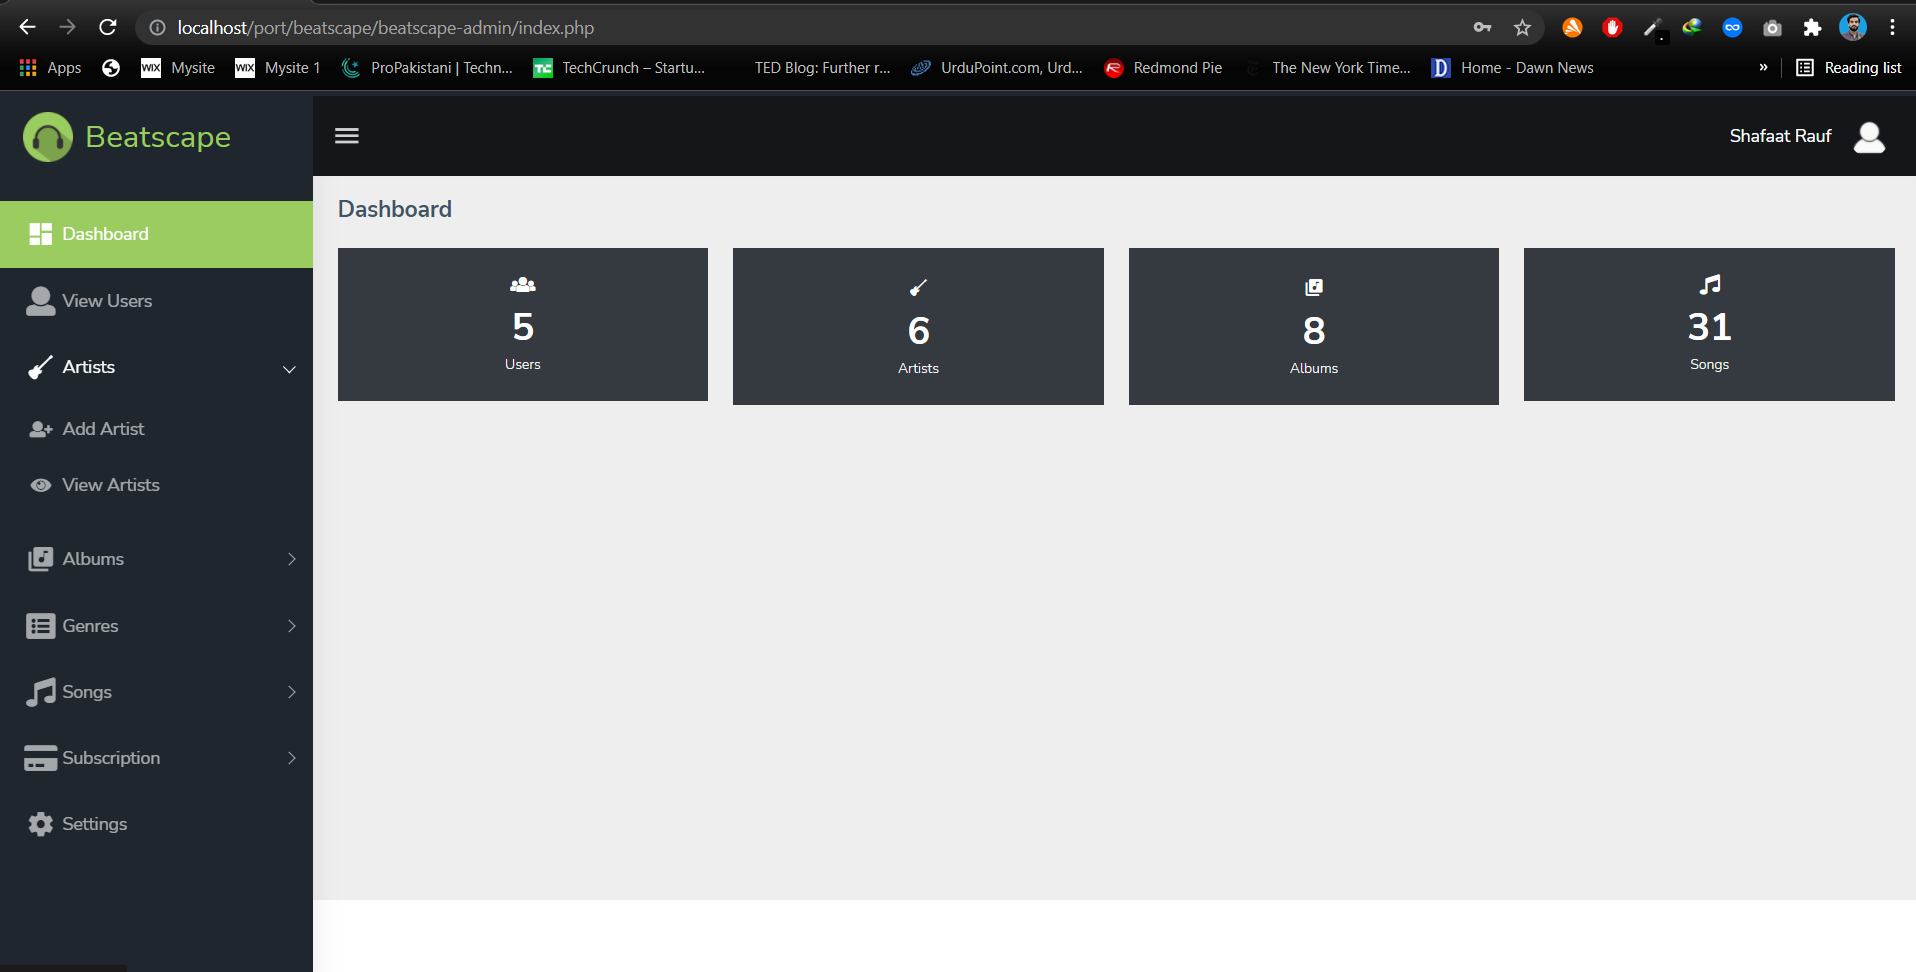Click the Albums card icon
Image resolution: width=1916 pixels, height=972 pixels.
(x=1313, y=288)
